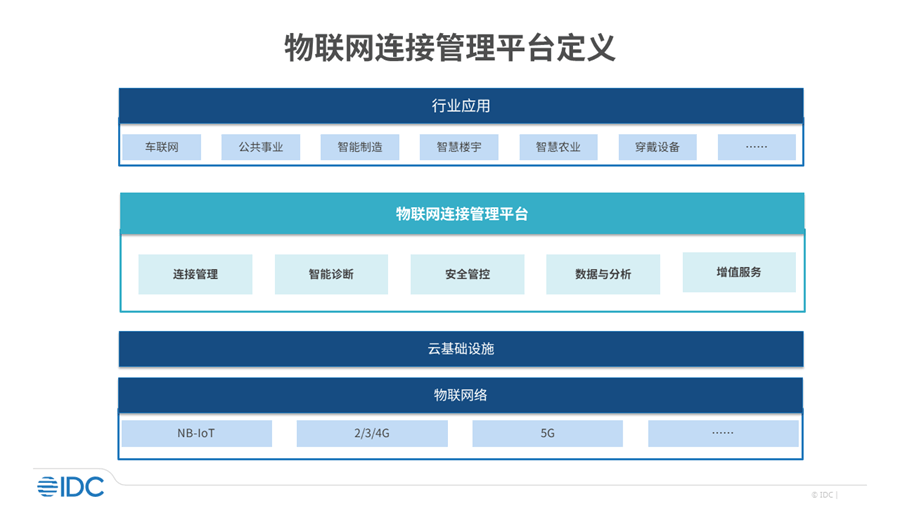Click the 数据与分析 box
The width and height of the screenshot is (900, 506).
tap(603, 274)
